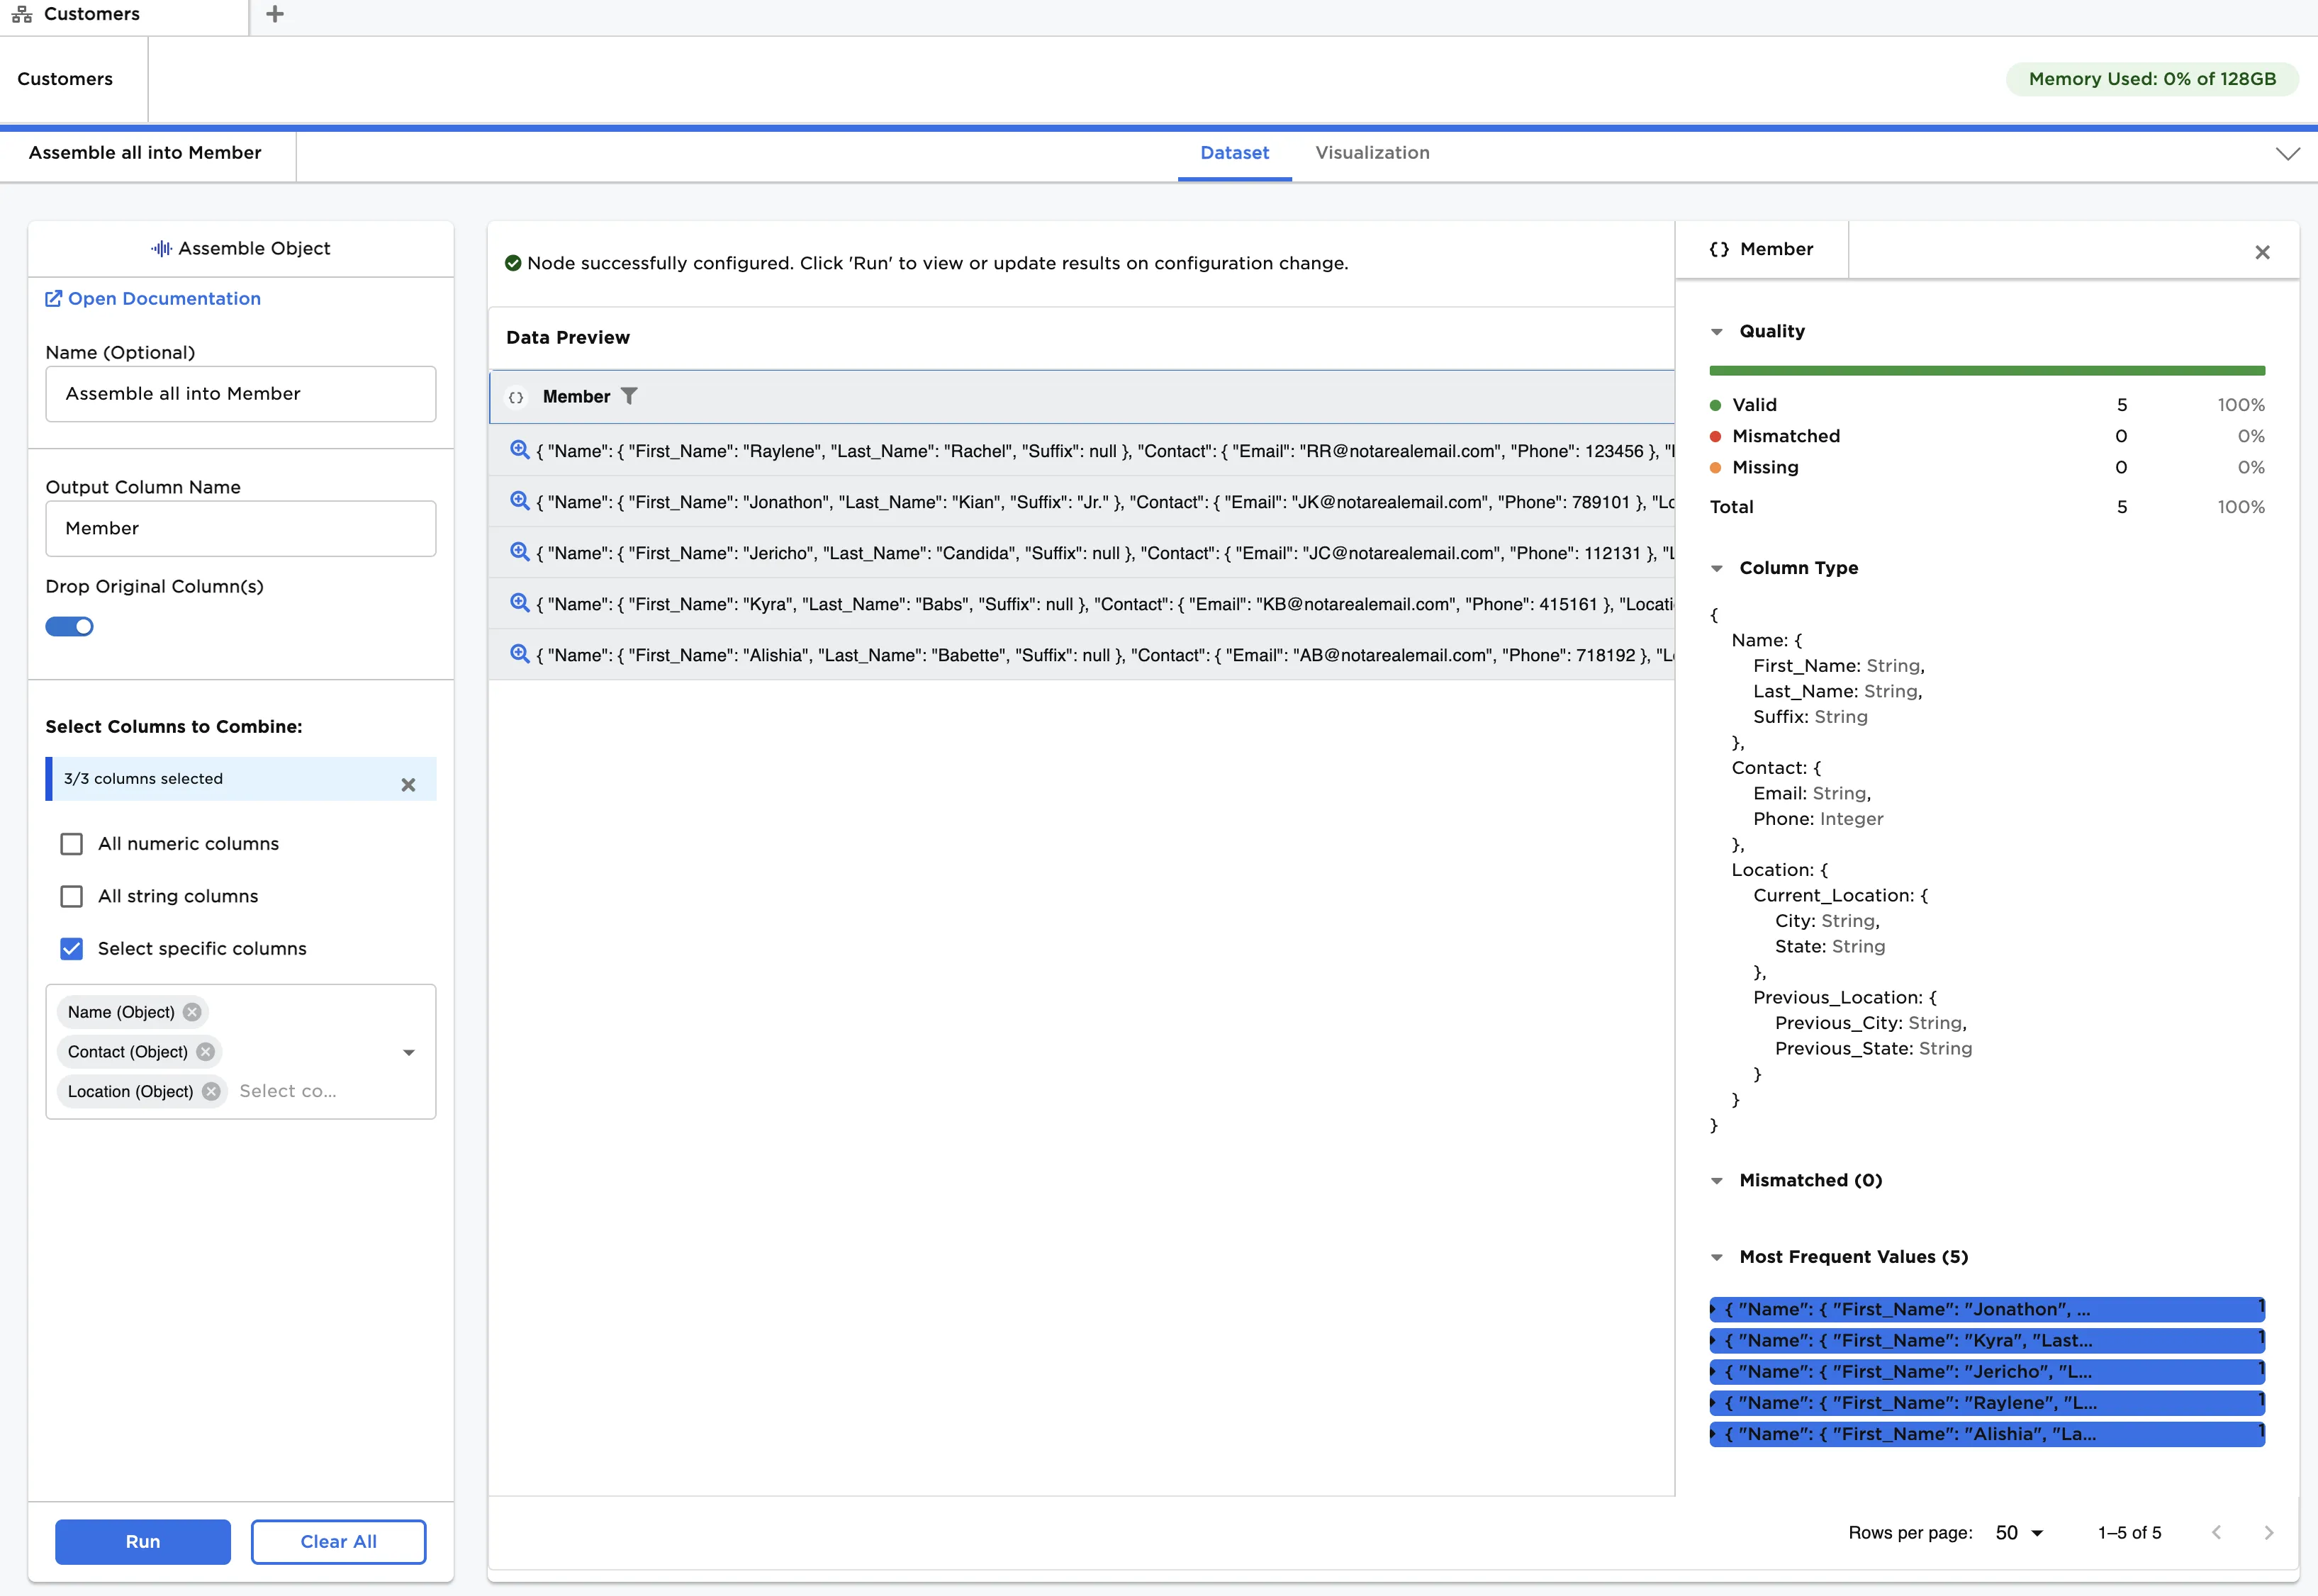The image size is (2318, 1596).
Task: Enable the All numeric columns checkbox
Action: click(71, 844)
